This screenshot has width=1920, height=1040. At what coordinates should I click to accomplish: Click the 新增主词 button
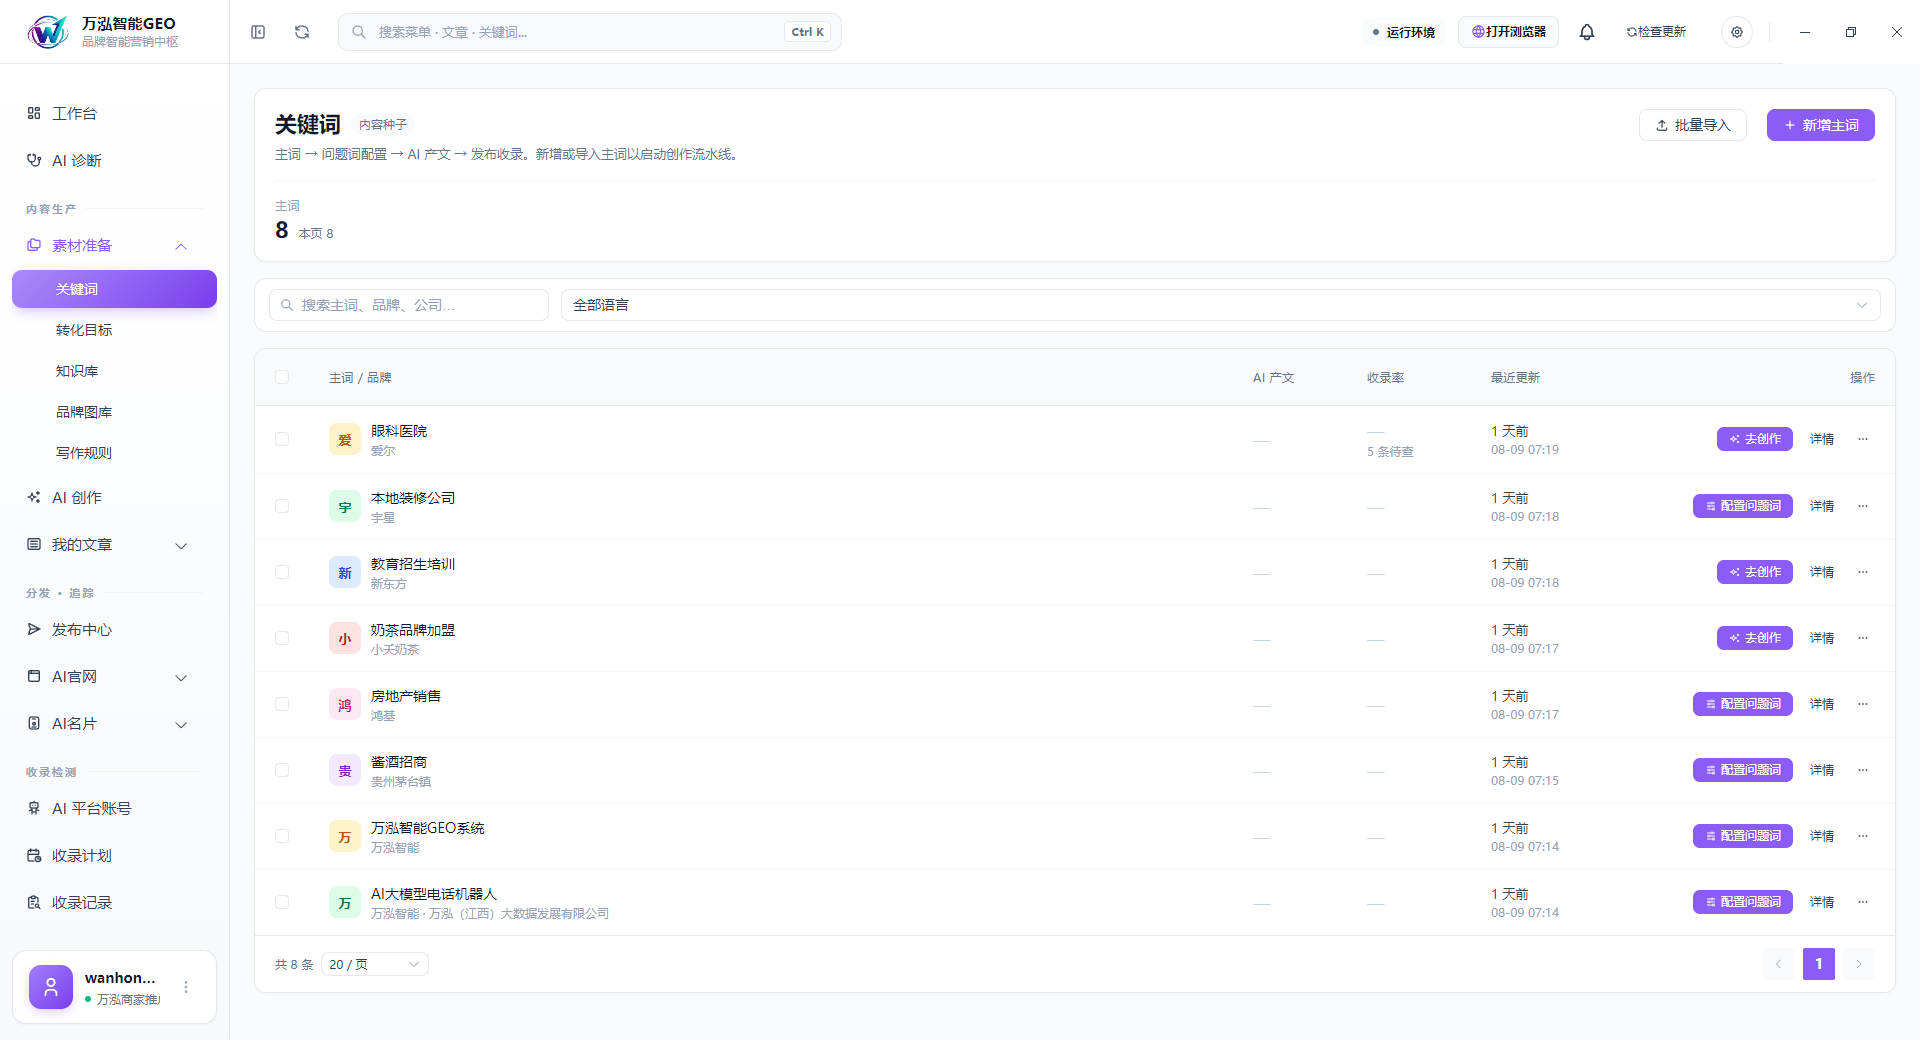(x=1820, y=125)
